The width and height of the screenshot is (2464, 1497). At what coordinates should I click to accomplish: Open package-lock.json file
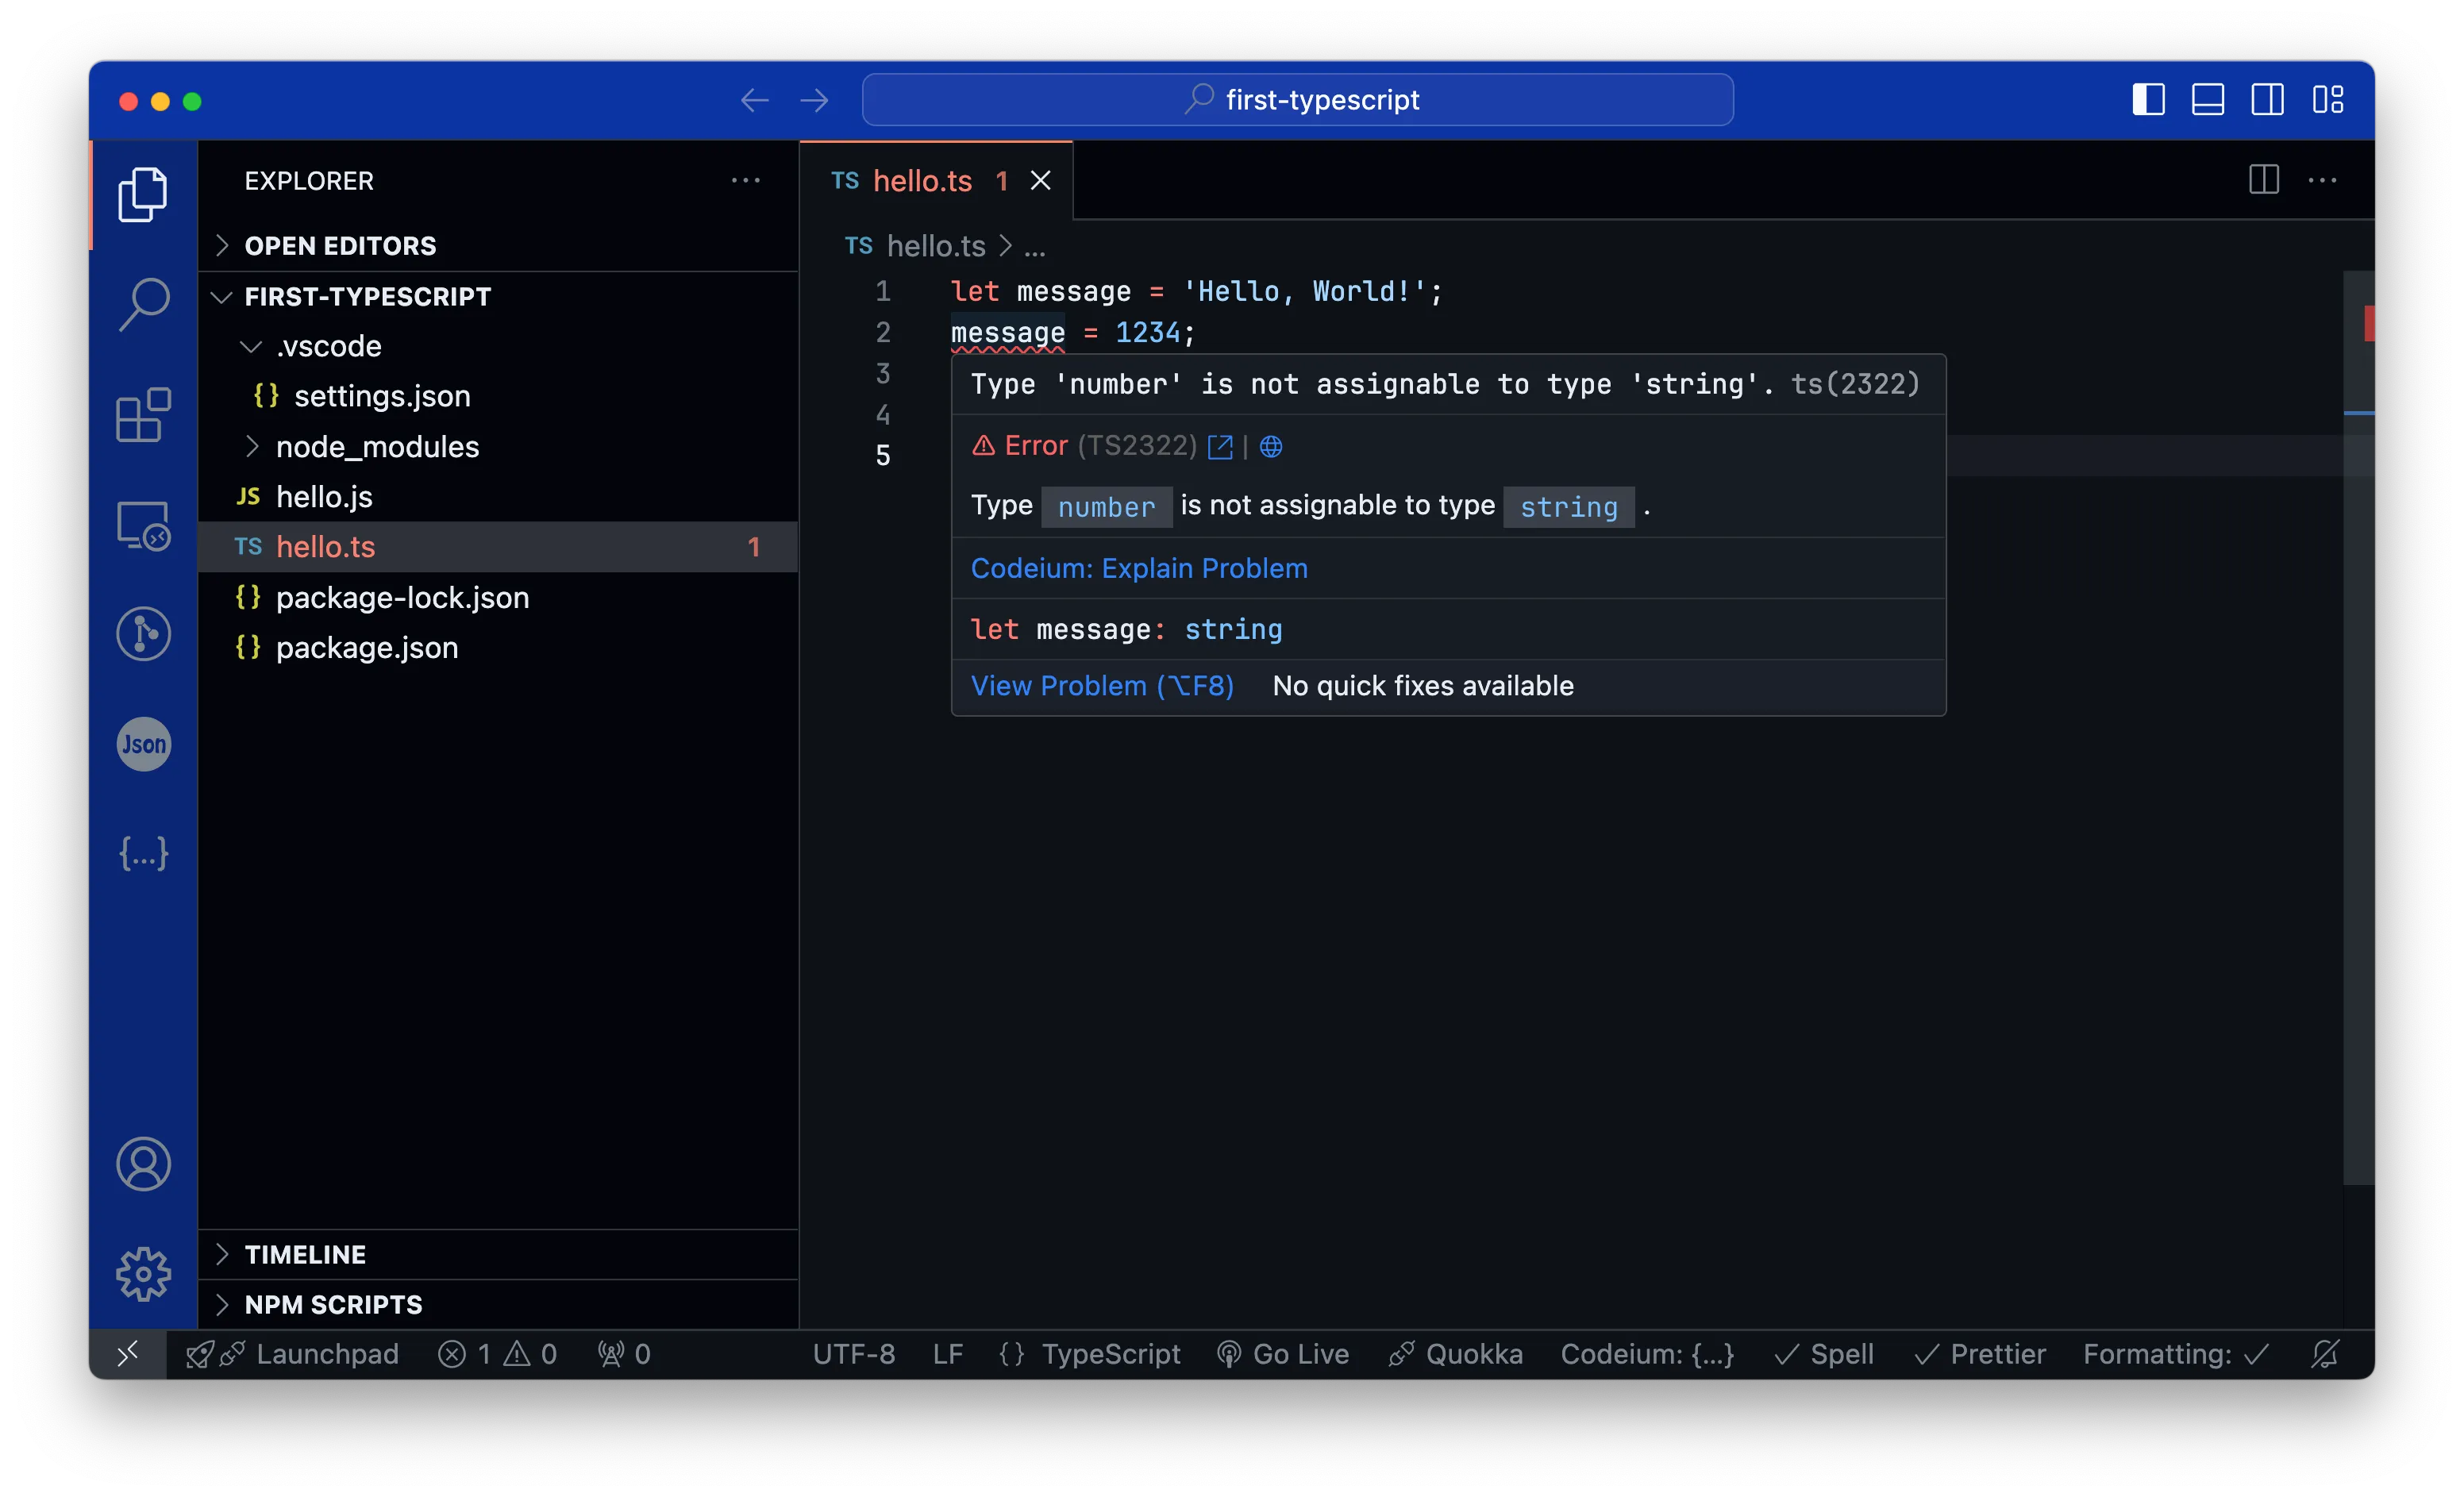(x=498, y=598)
